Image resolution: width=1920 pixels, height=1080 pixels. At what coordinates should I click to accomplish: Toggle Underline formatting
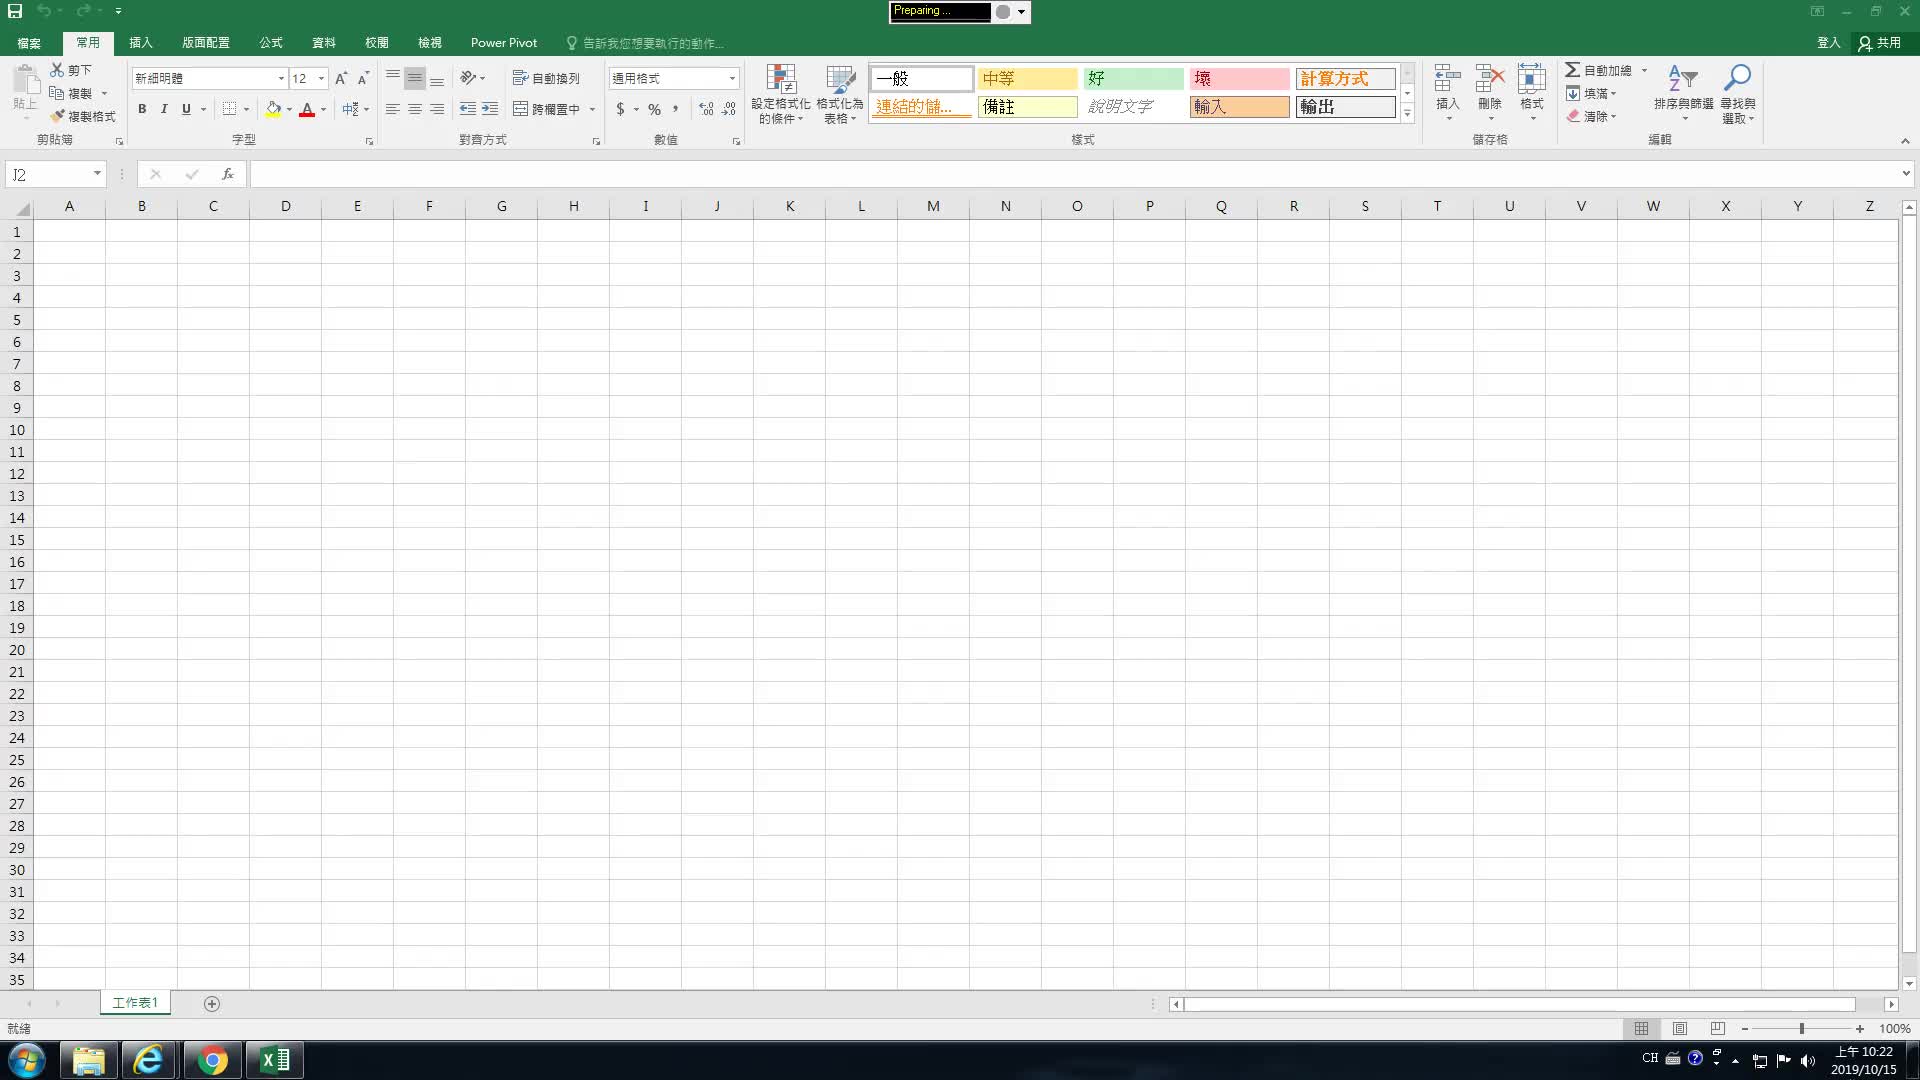pyautogui.click(x=186, y=109)
